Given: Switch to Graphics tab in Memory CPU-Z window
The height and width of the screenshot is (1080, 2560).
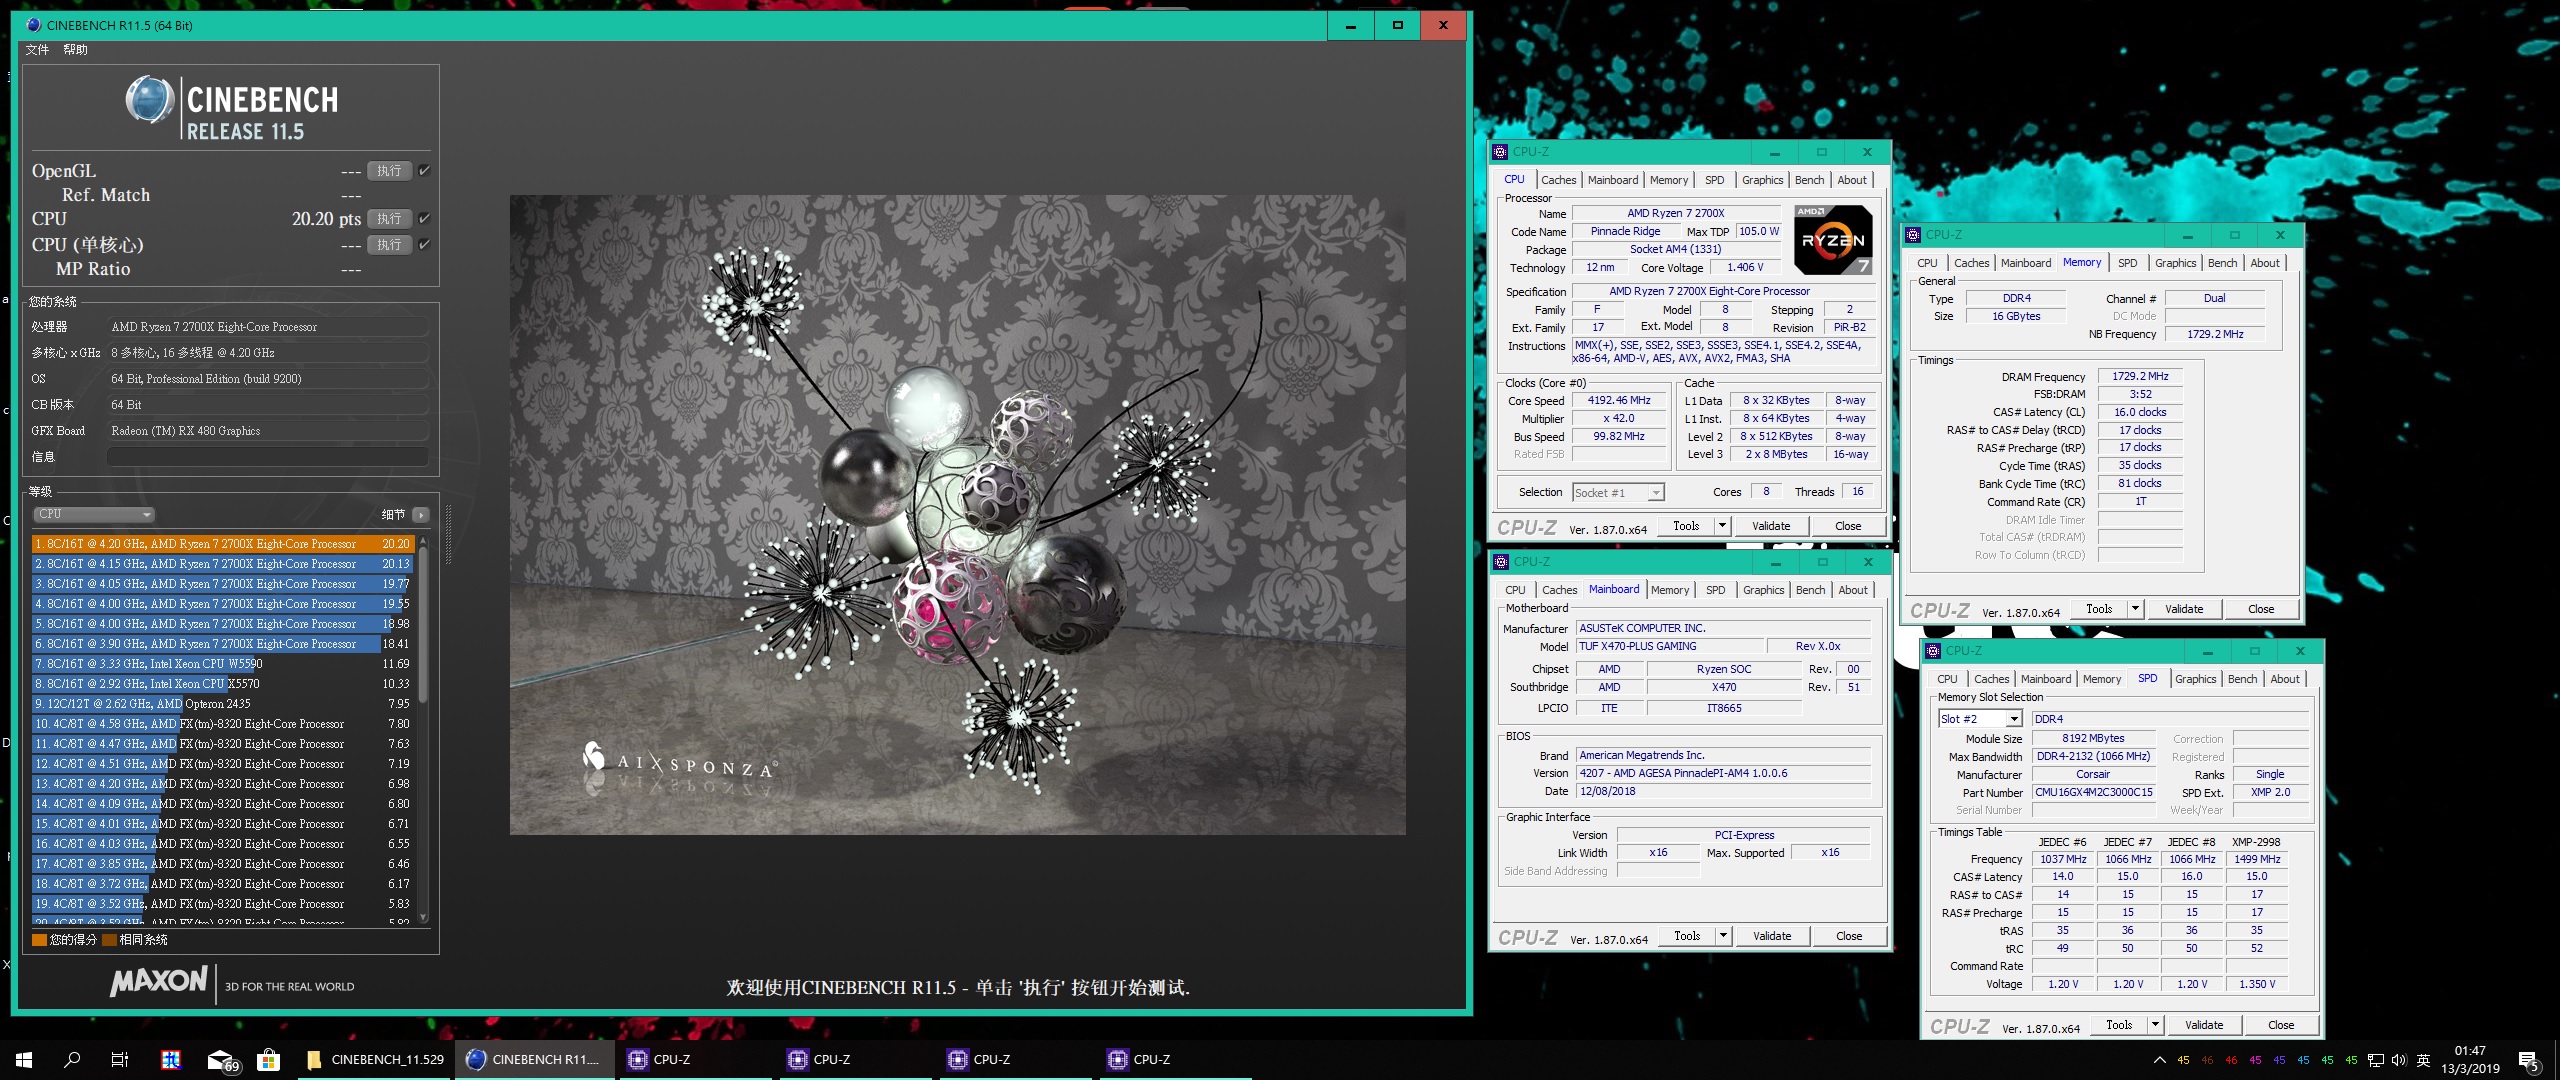Looking at the screenshot, I should tap(2175, 263).
